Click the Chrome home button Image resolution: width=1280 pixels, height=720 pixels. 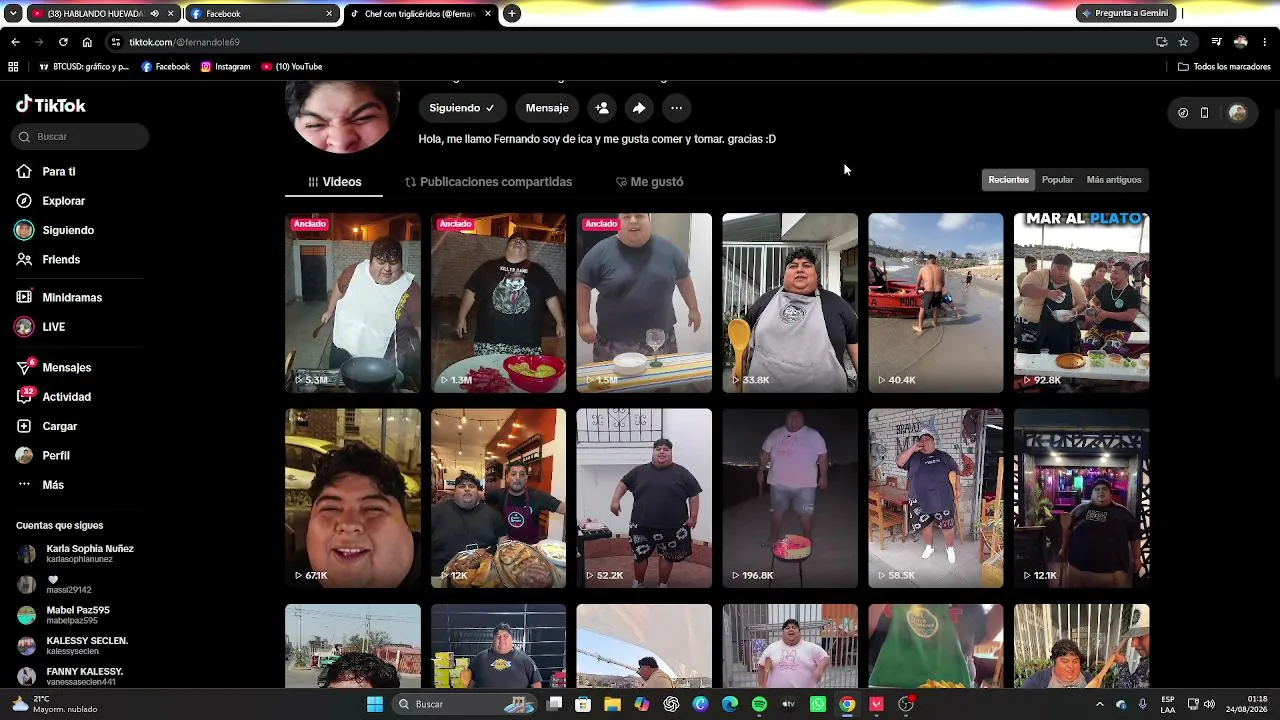87,42
